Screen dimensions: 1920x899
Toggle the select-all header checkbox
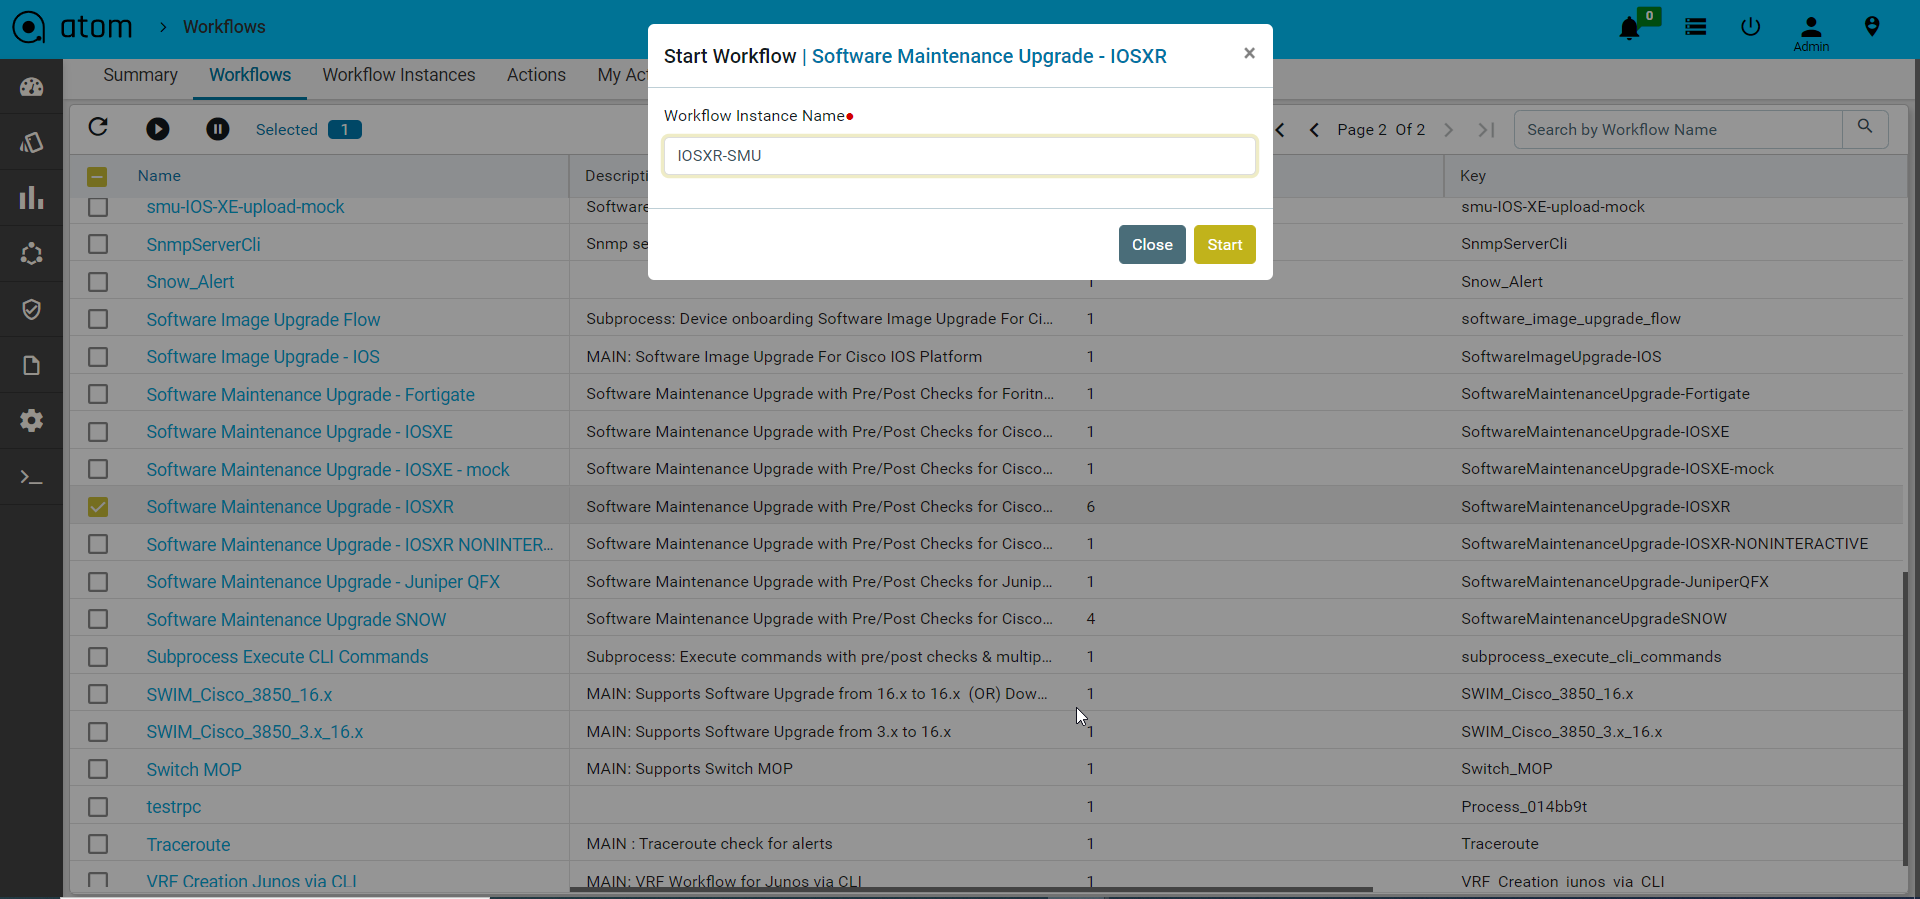point(97,177)
